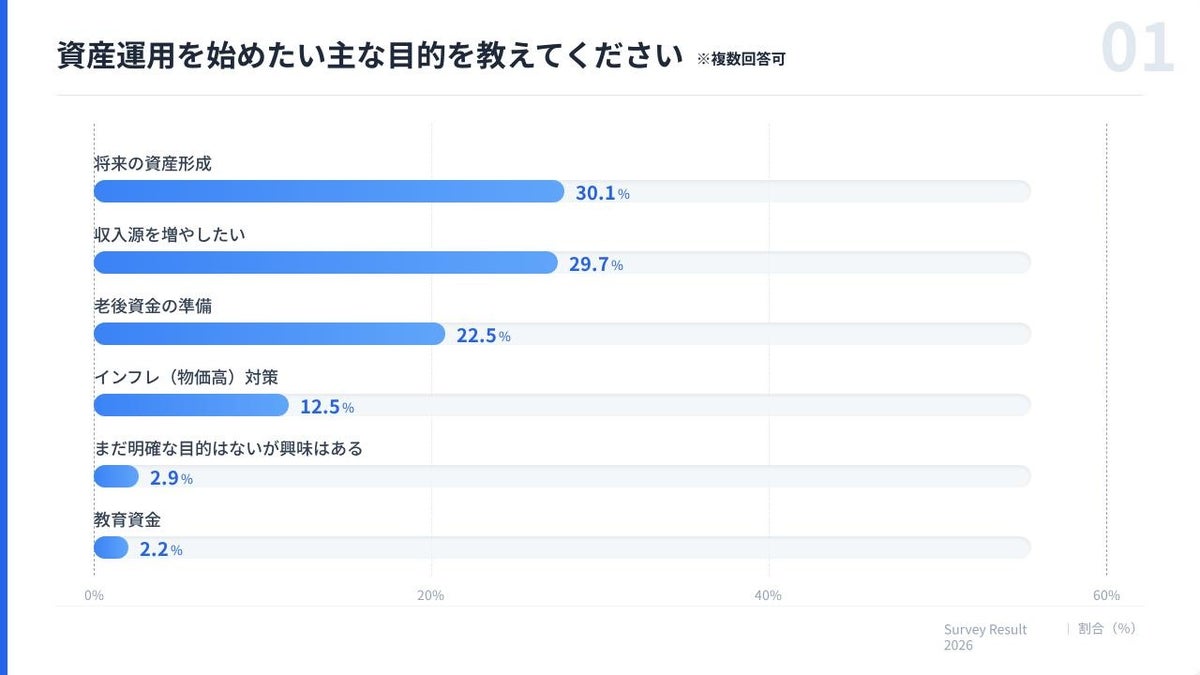This screenshot has width=1200, height=675.
Task: Click the 29.7% value label
Action: (596, 264)
